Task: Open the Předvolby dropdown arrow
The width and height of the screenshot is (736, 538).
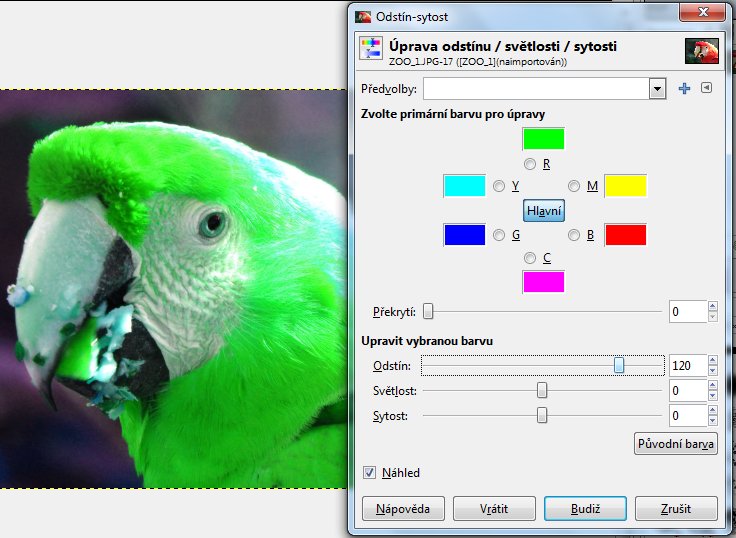Action: pyautogui.click(x=658, y=88)
